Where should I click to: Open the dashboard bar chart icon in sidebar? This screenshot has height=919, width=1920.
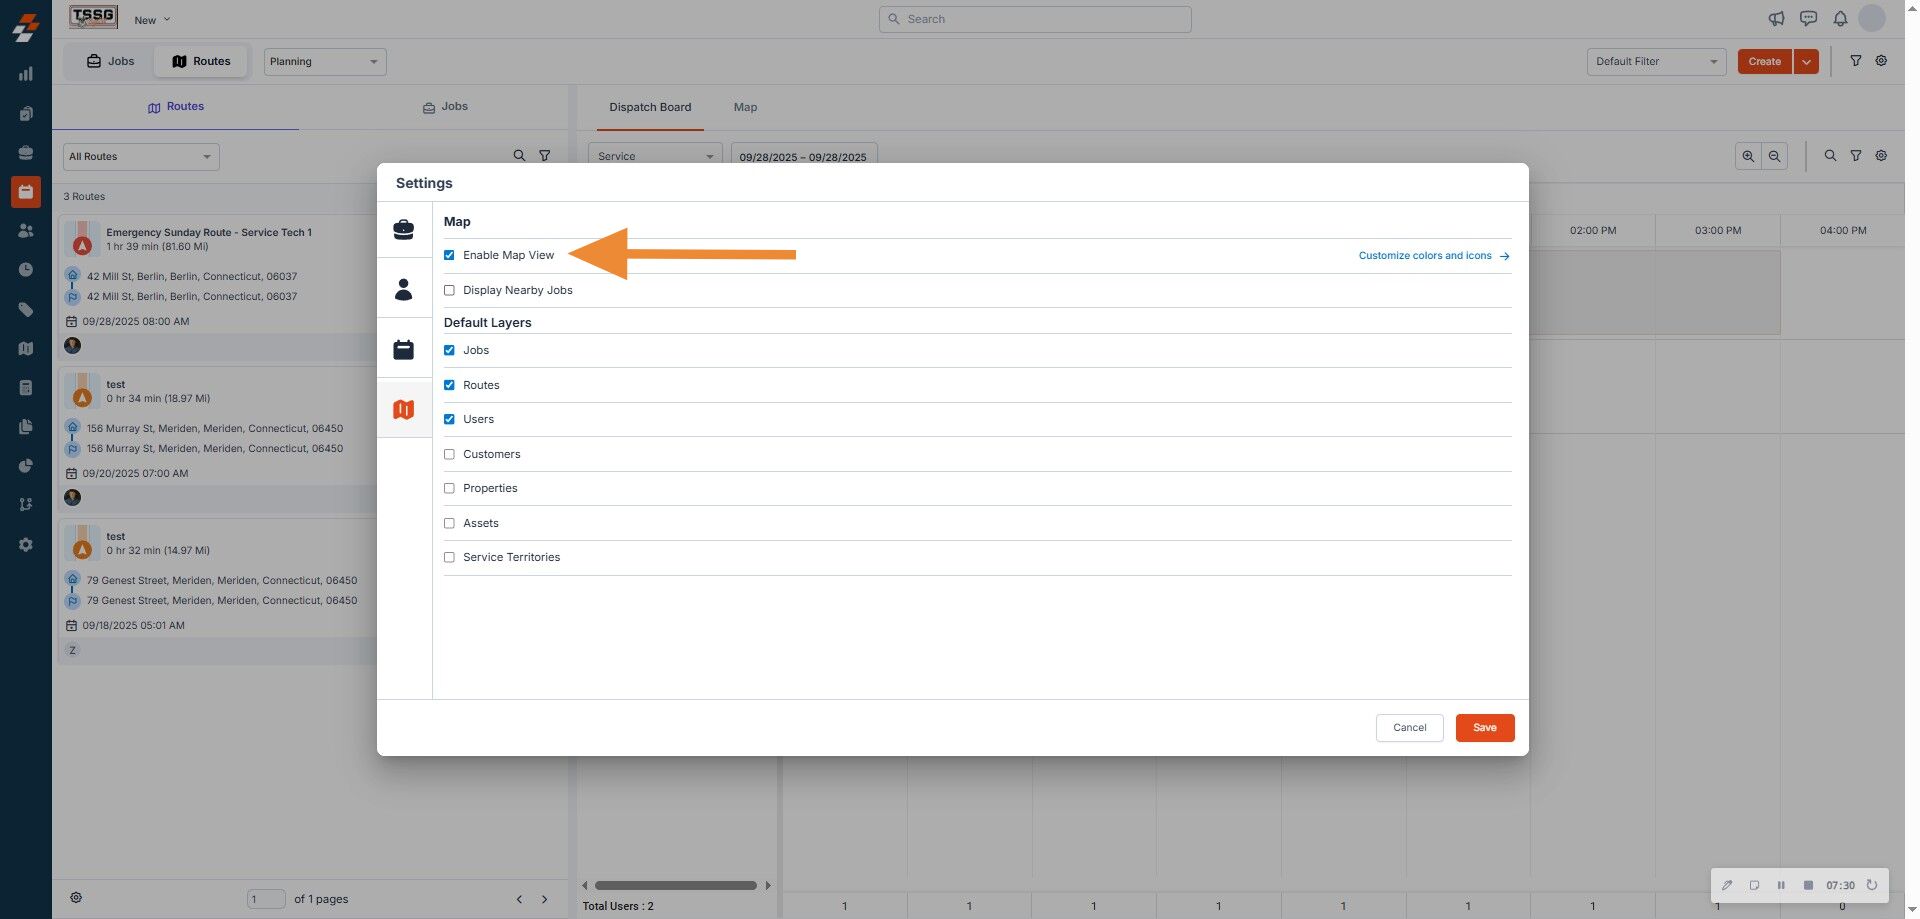point(26,74)
